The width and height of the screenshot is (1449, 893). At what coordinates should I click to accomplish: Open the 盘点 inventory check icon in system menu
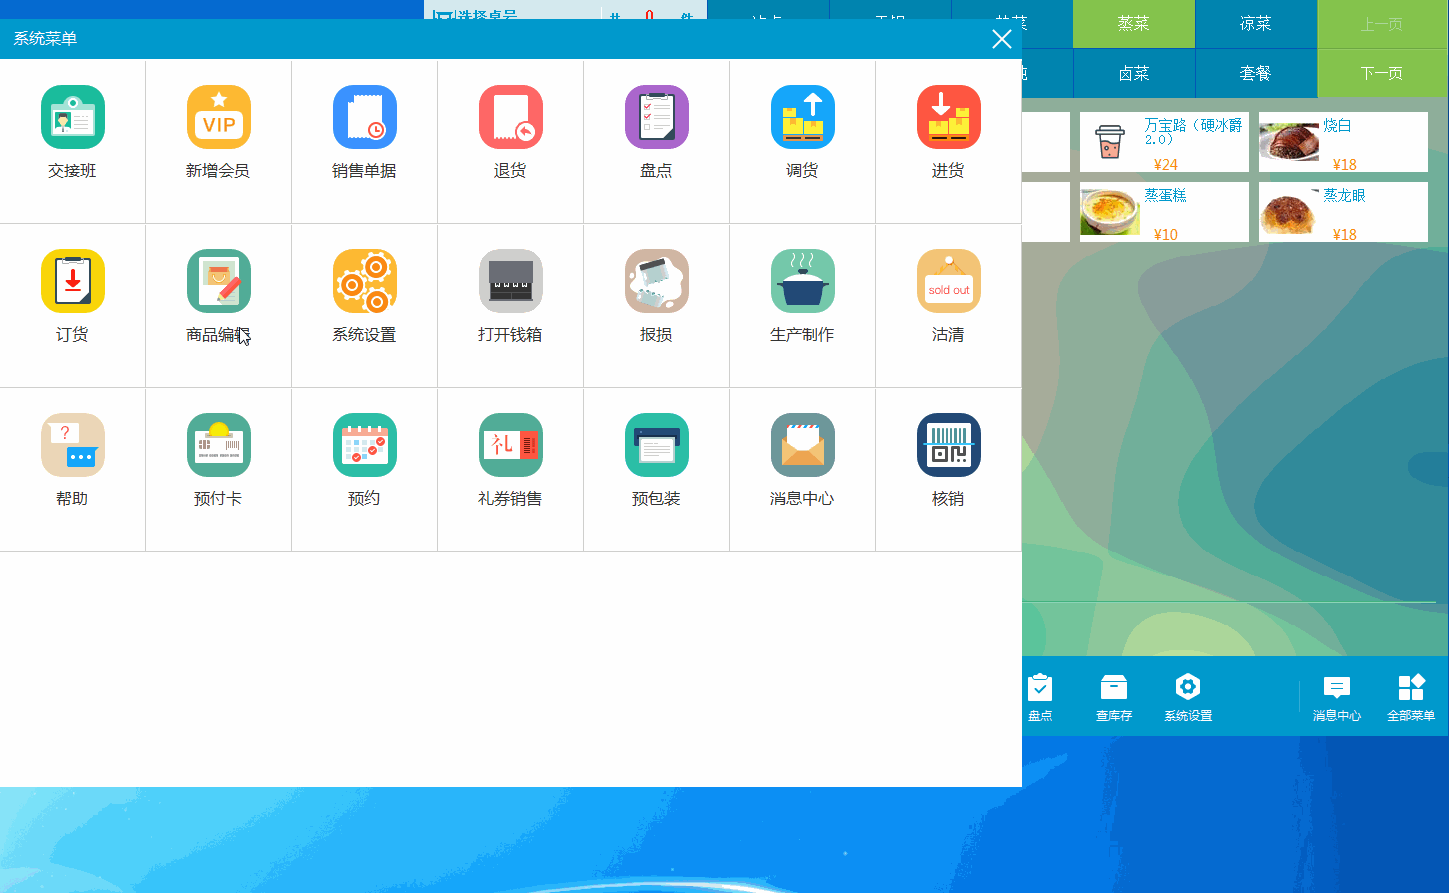[656, 118]
